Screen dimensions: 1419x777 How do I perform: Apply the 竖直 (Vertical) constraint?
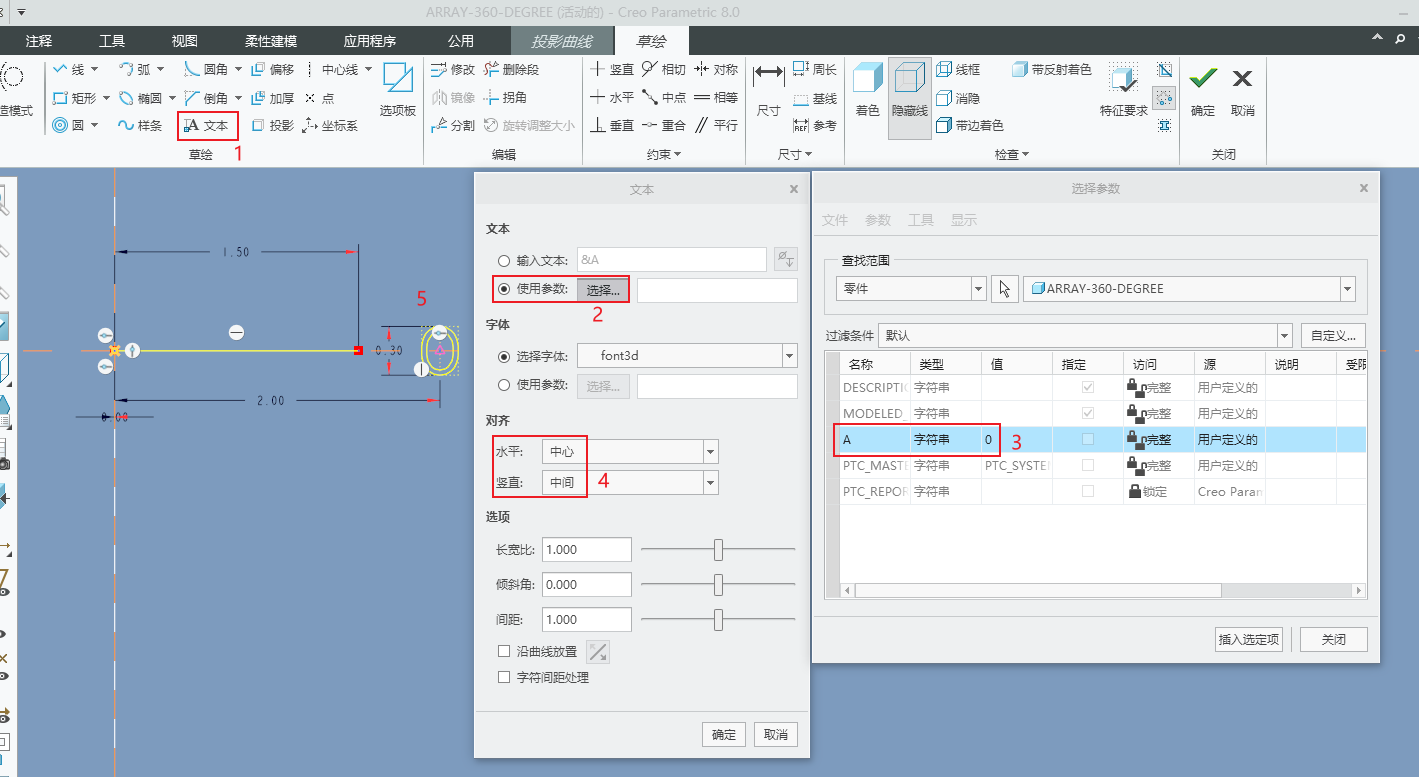(x=612, y=70)
